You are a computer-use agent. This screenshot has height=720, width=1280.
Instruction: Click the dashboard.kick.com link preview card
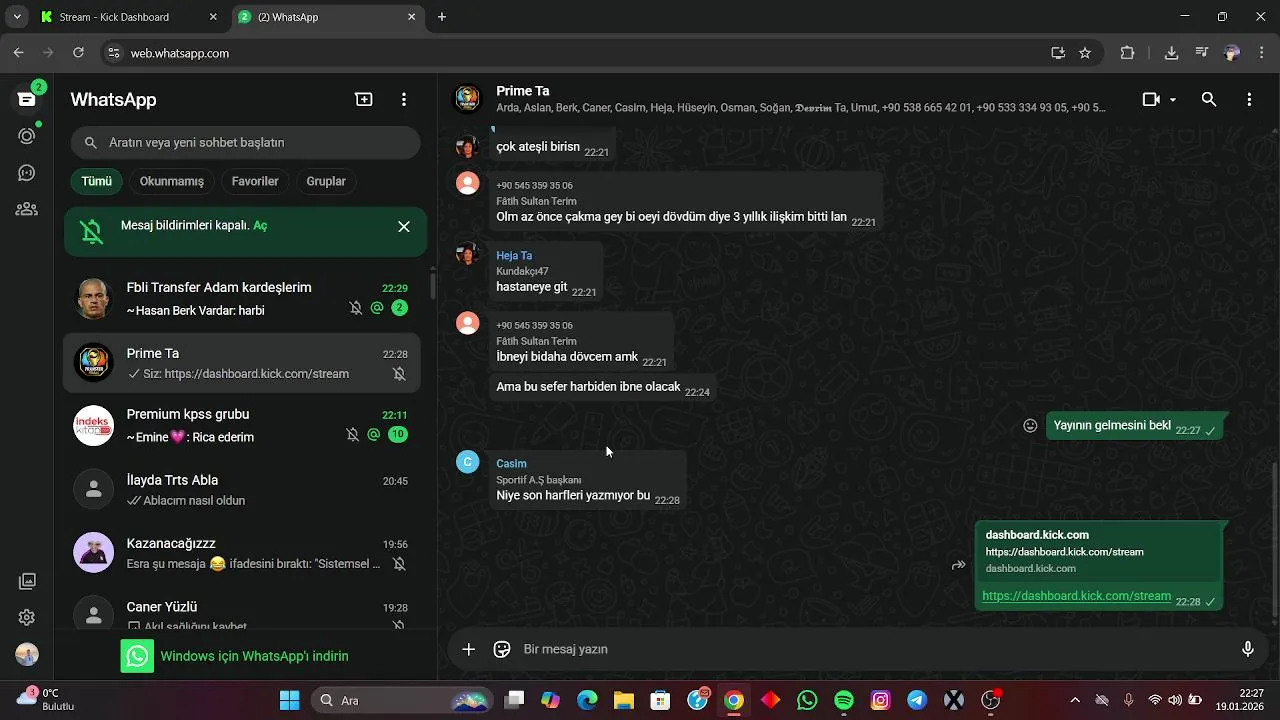1099,551
